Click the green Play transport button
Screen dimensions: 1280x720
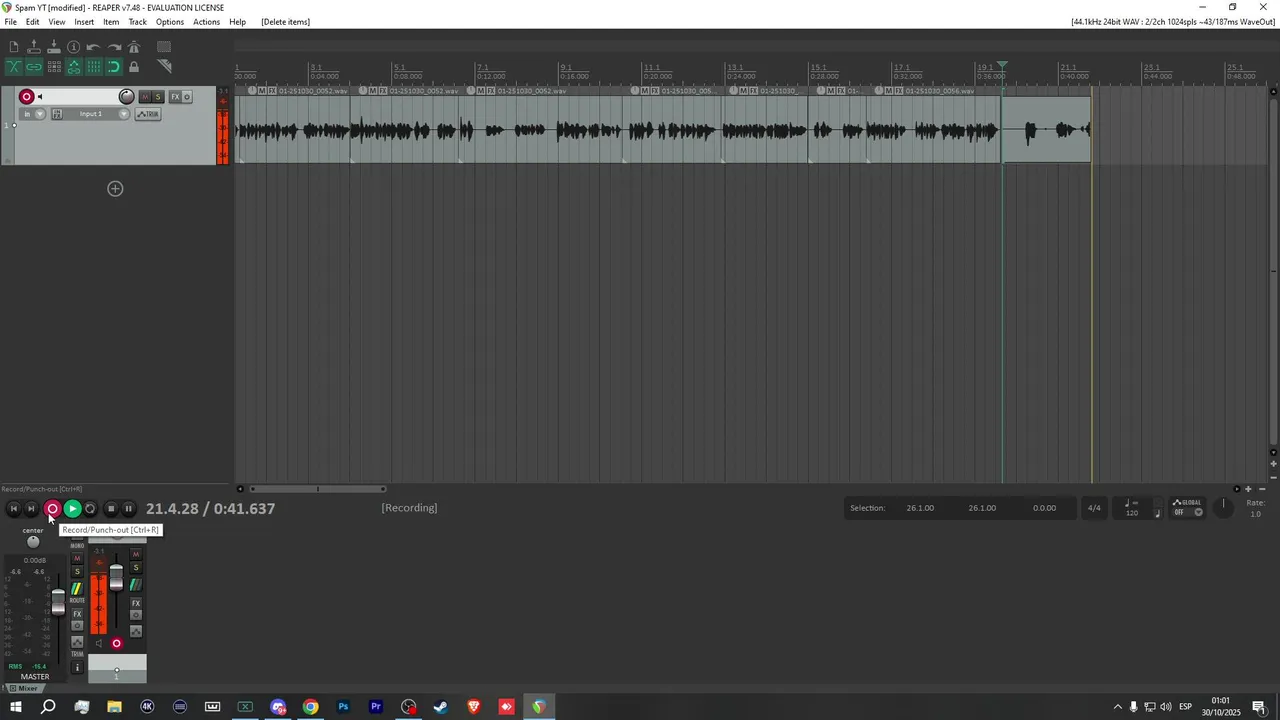(x=72, y=508)
